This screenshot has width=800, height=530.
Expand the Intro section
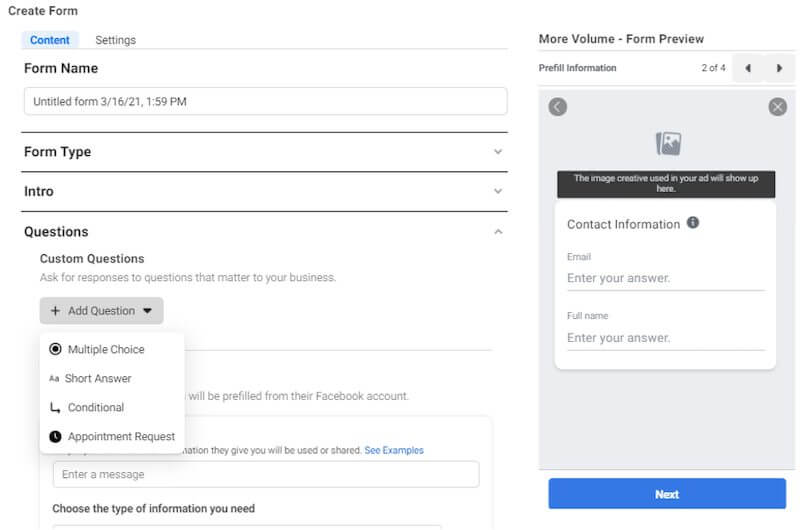coord(498,191)
